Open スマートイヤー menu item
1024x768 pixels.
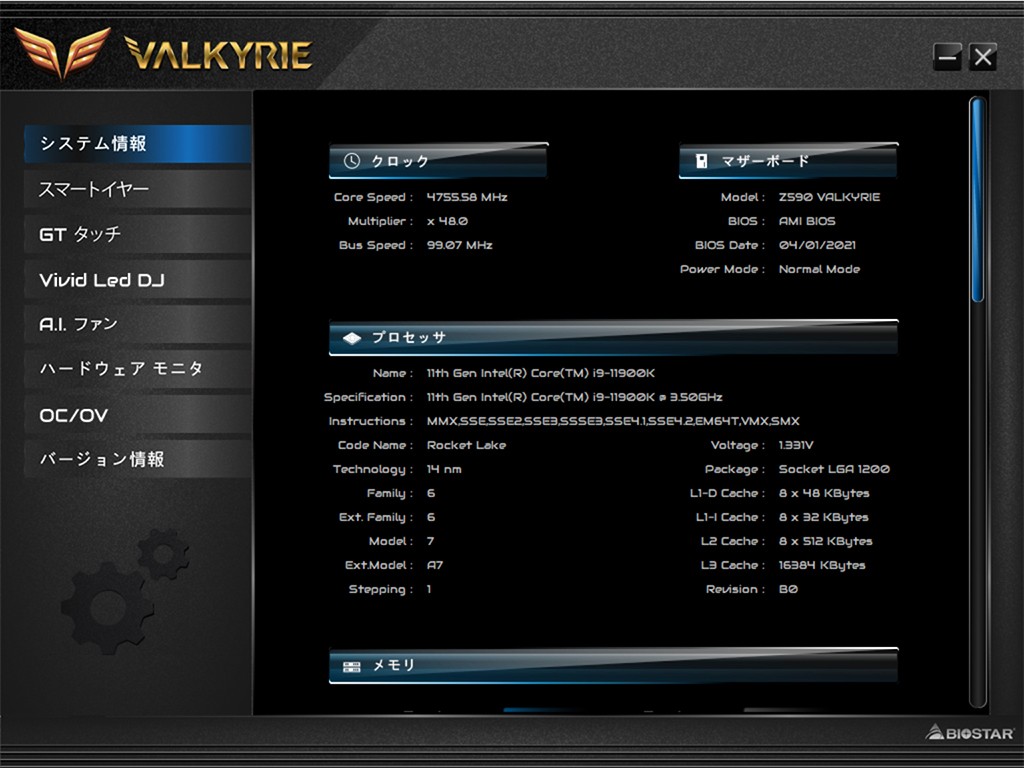(x=138, y=189)
